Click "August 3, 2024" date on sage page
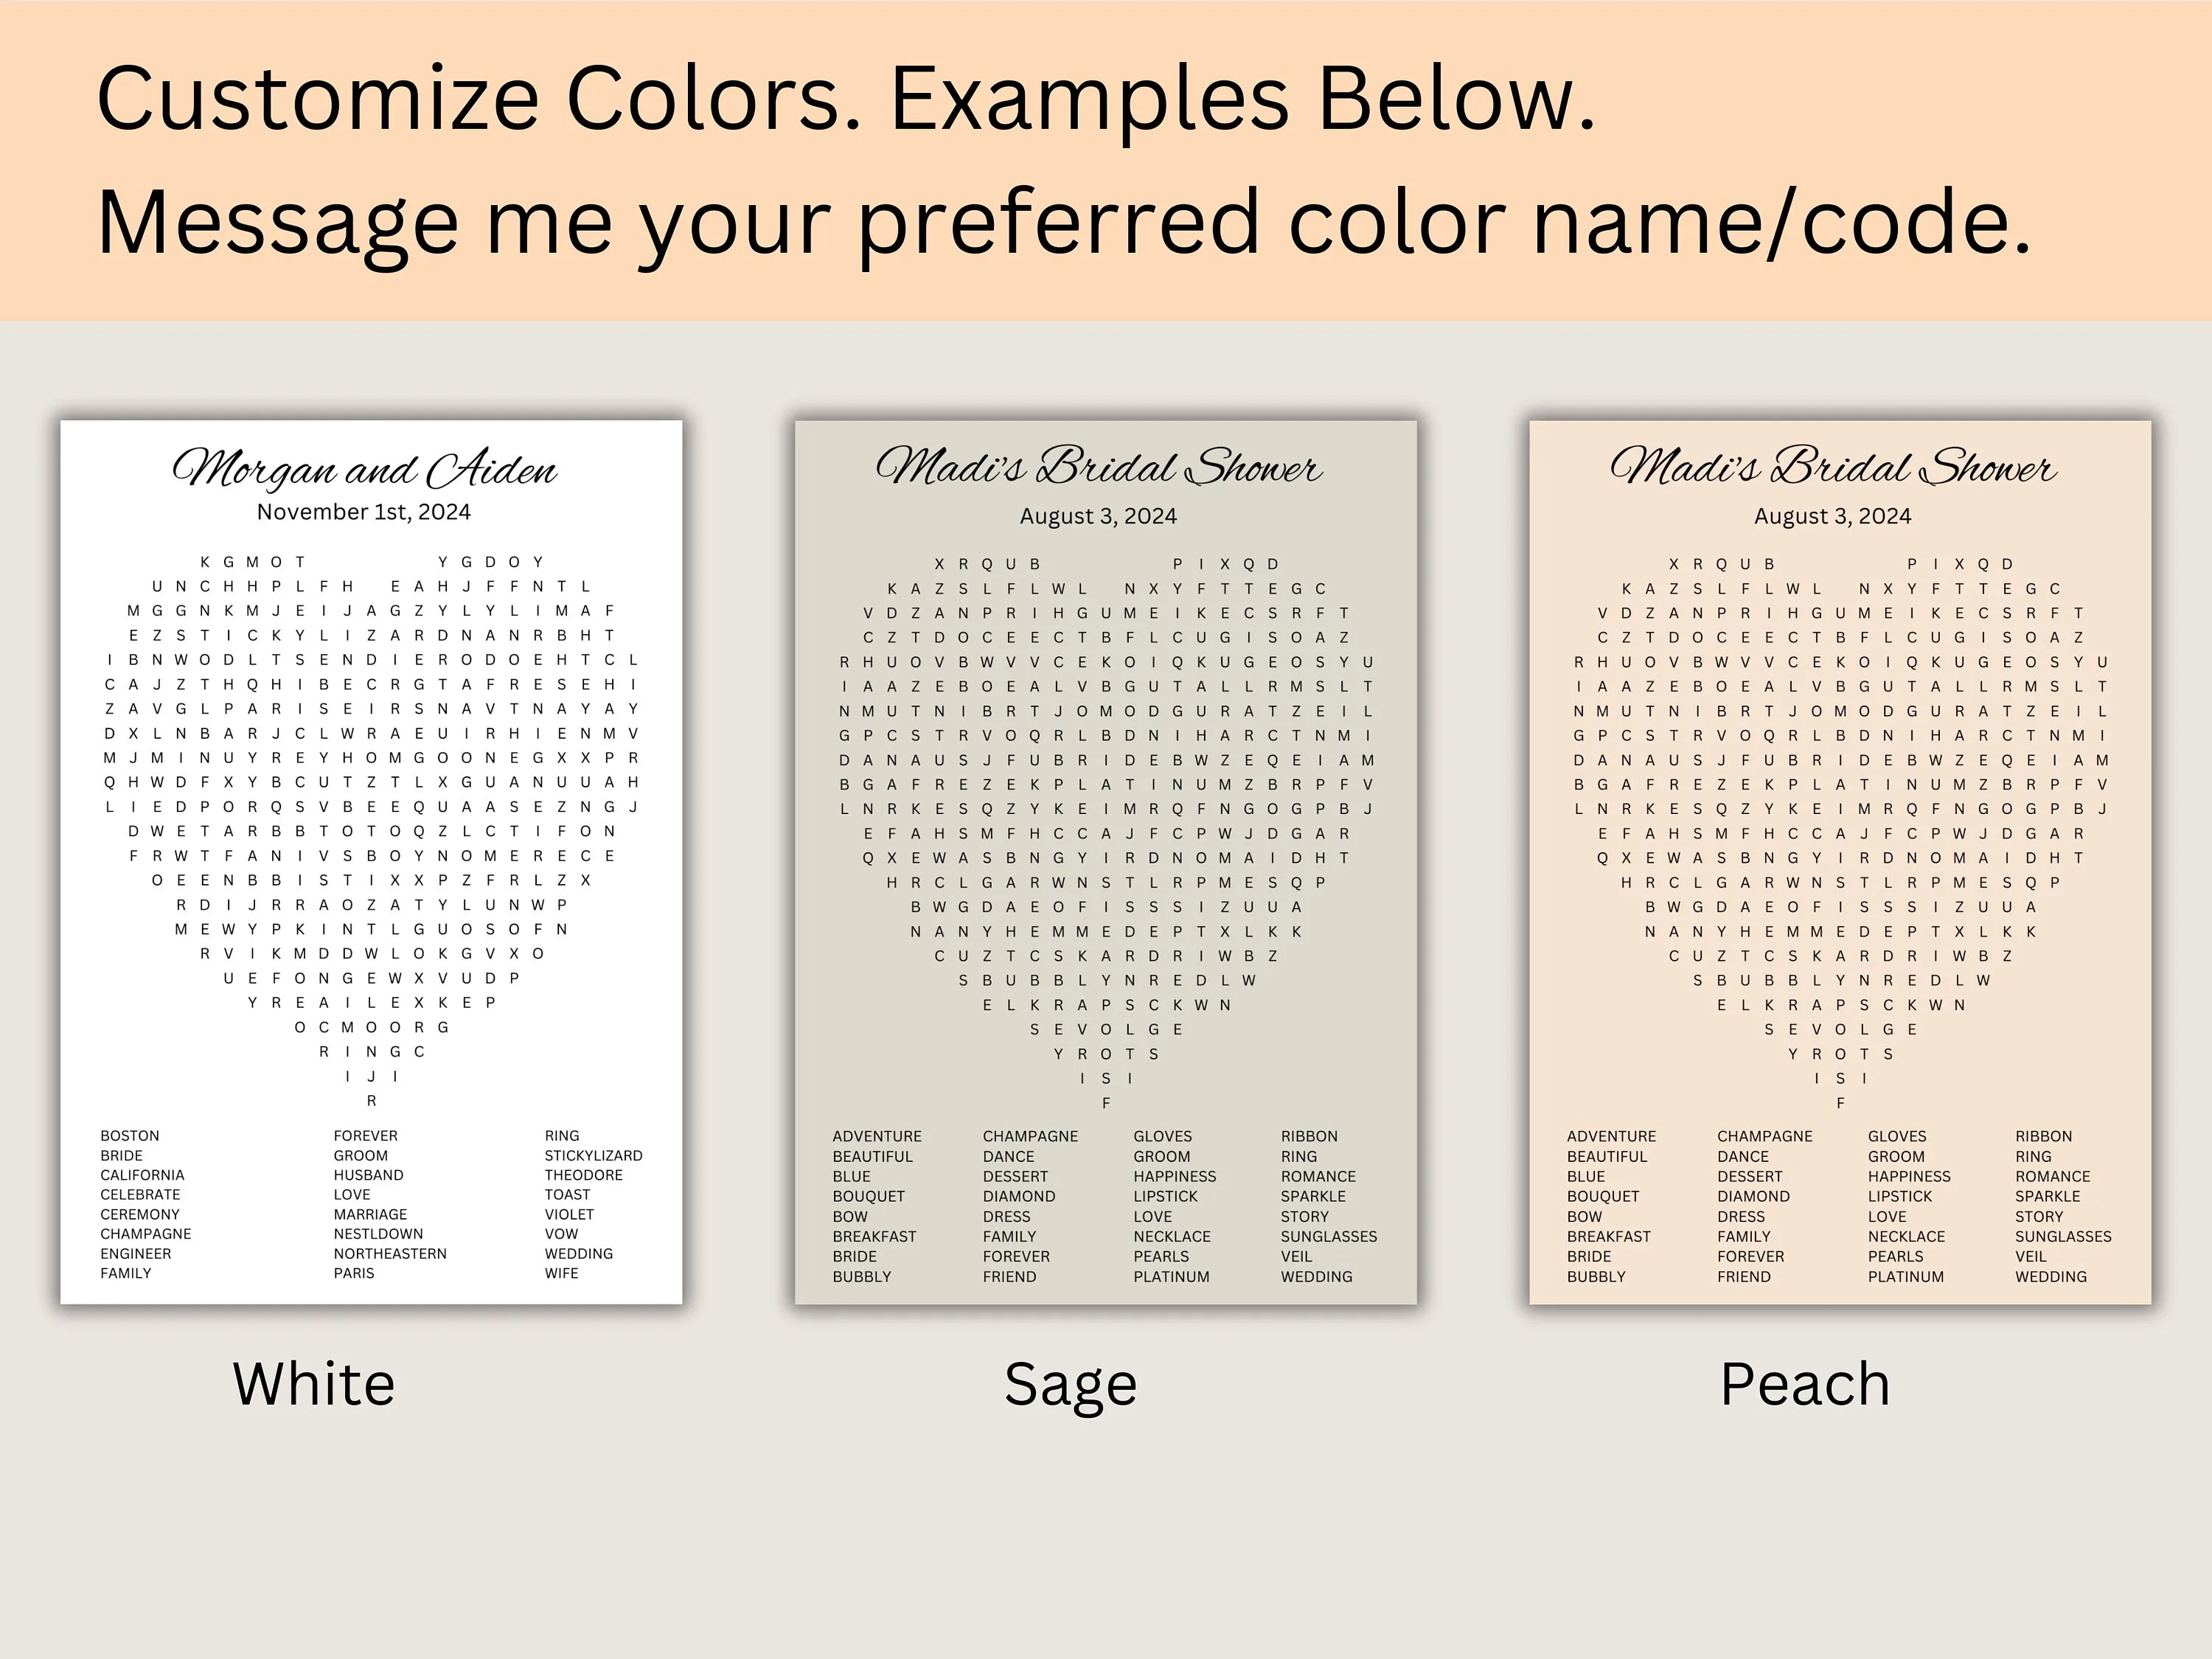Screen dimensions: 2212x1659 [x=1098, y=516]
